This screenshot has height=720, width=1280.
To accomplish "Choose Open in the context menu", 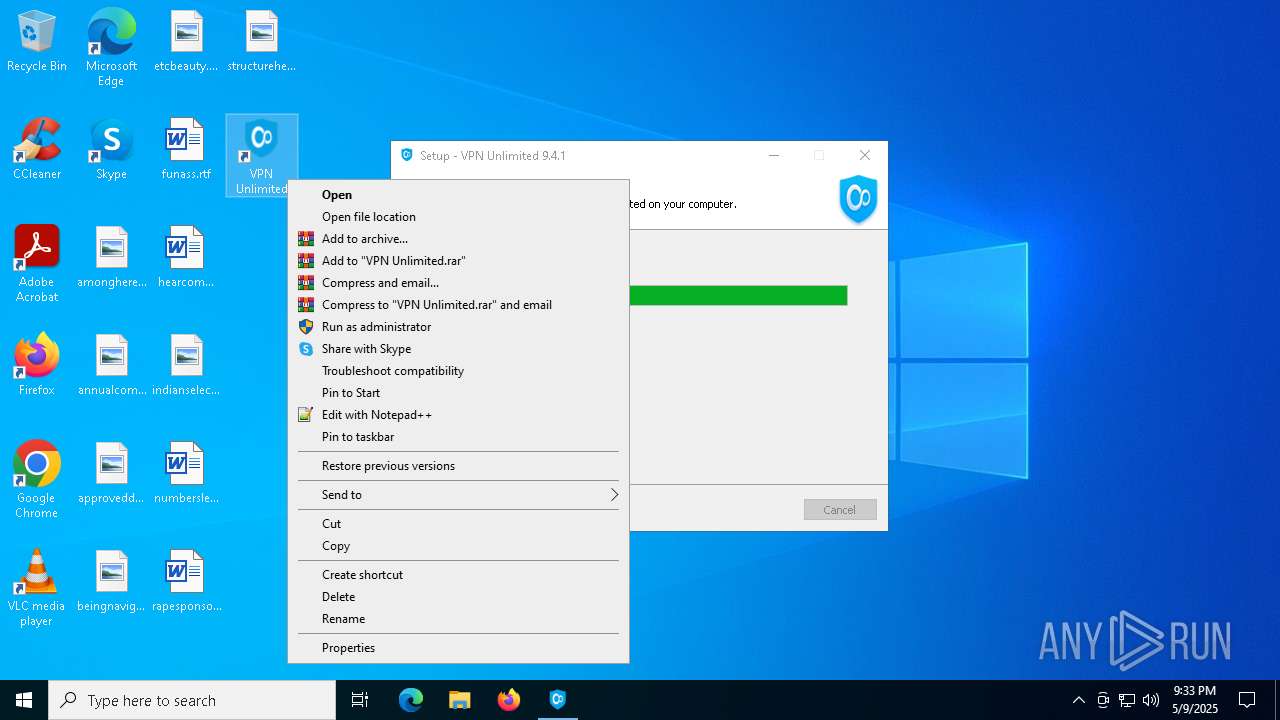I will point(458,195).
